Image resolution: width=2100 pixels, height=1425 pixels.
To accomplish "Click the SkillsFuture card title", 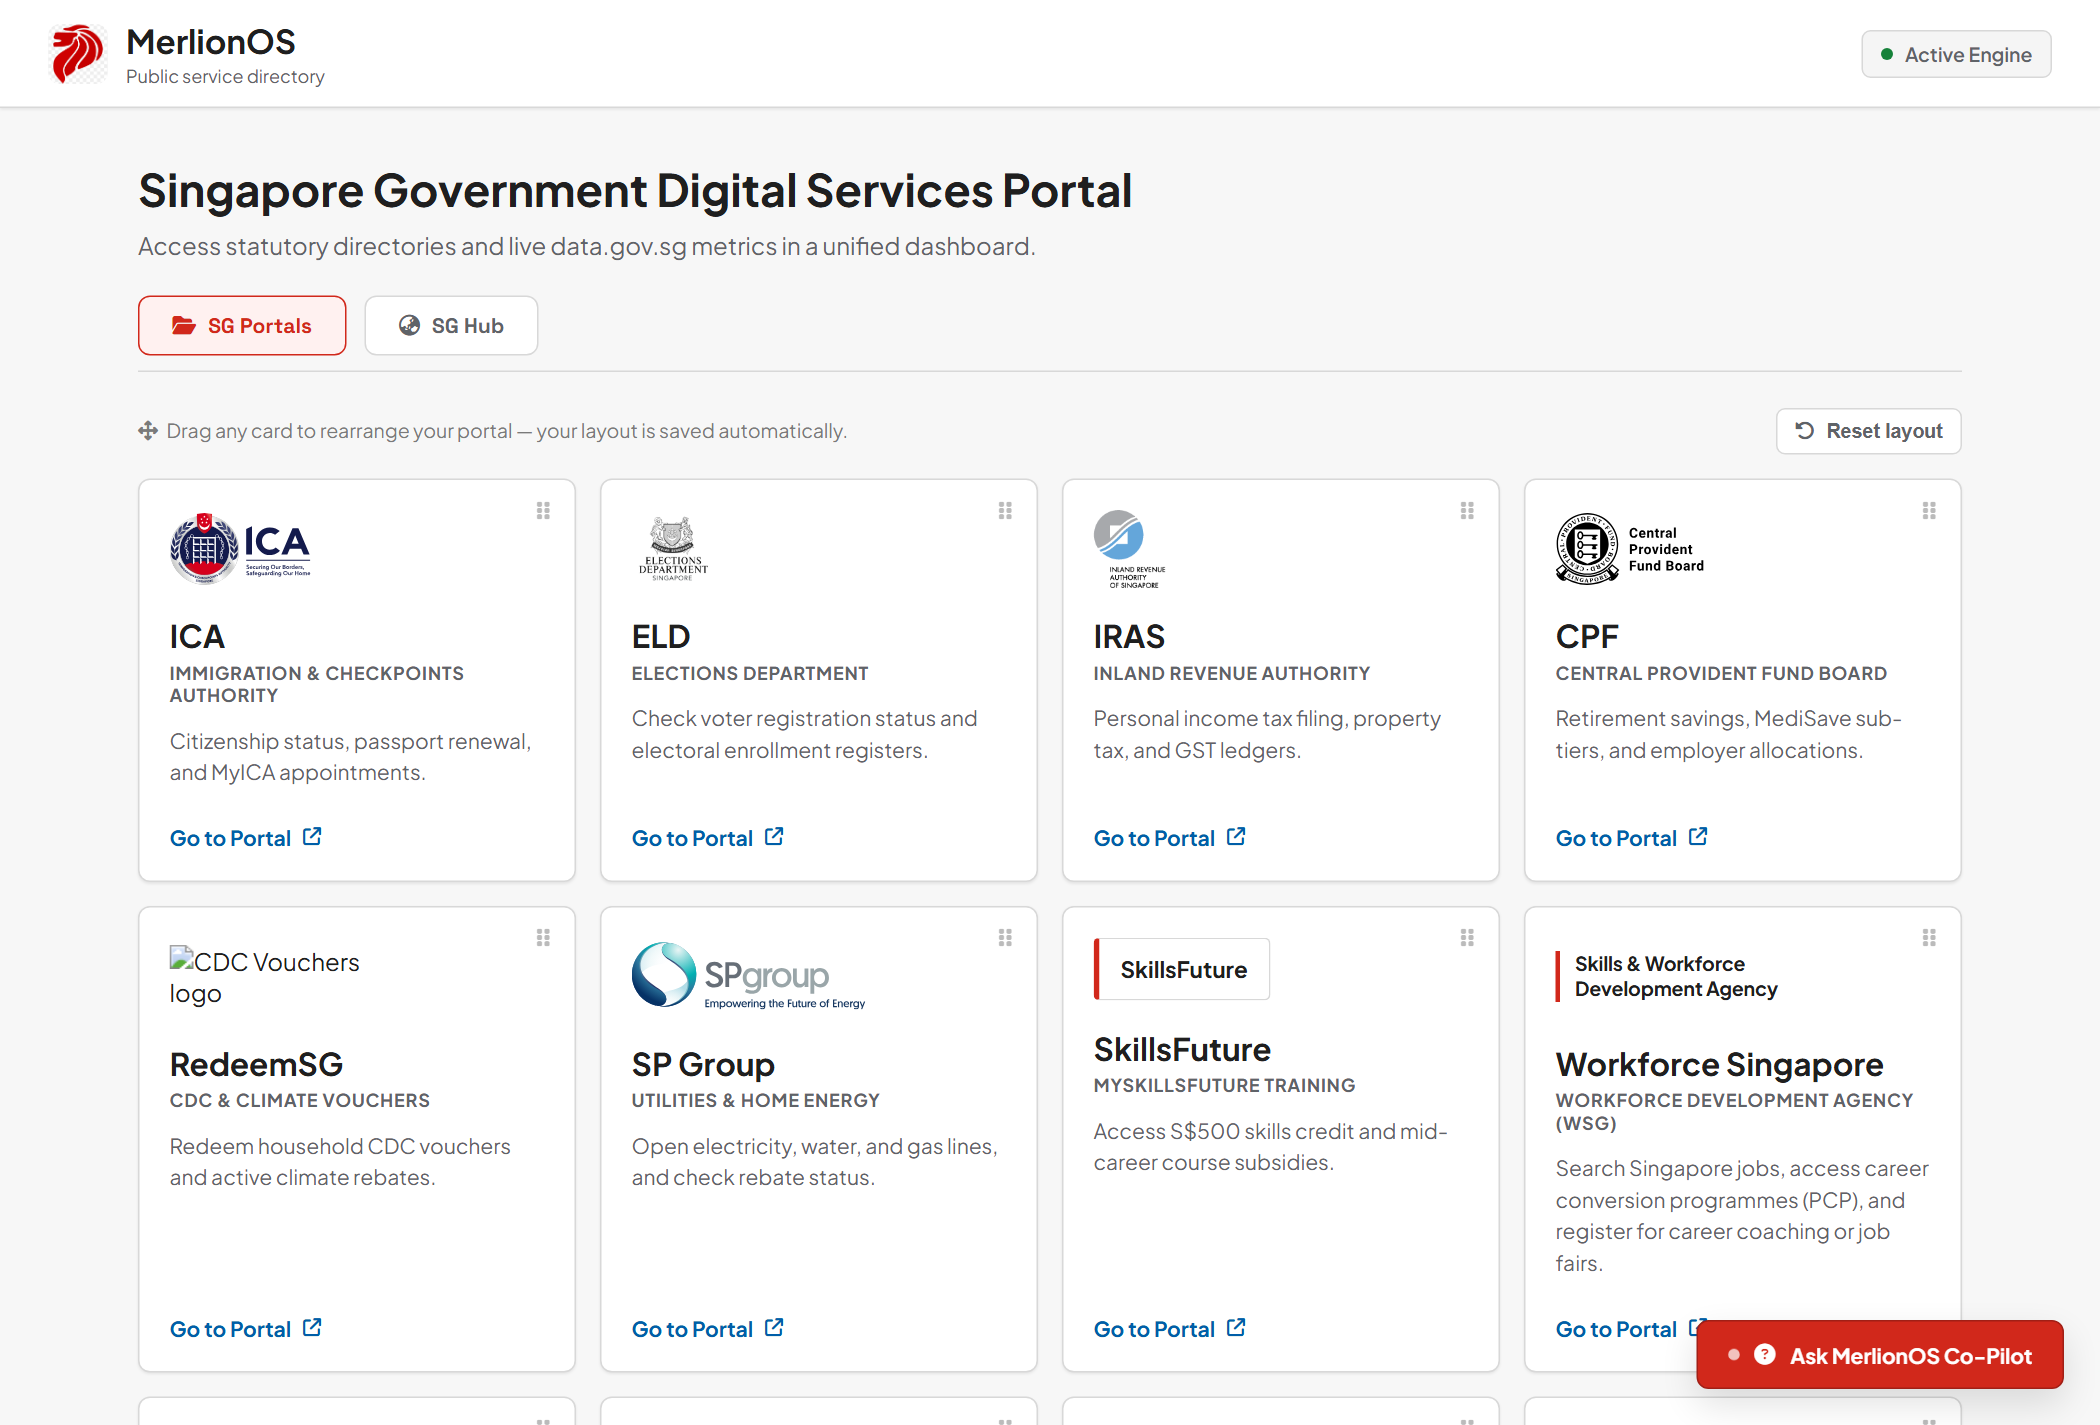I will pyautogui.click(x=1182, y=1049).
